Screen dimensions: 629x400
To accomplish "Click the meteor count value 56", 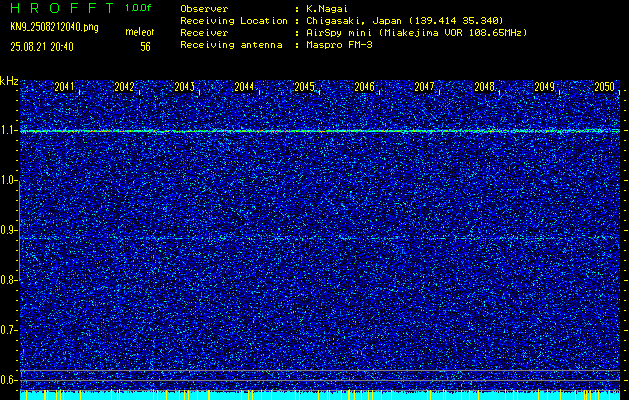I will [145, 47].
